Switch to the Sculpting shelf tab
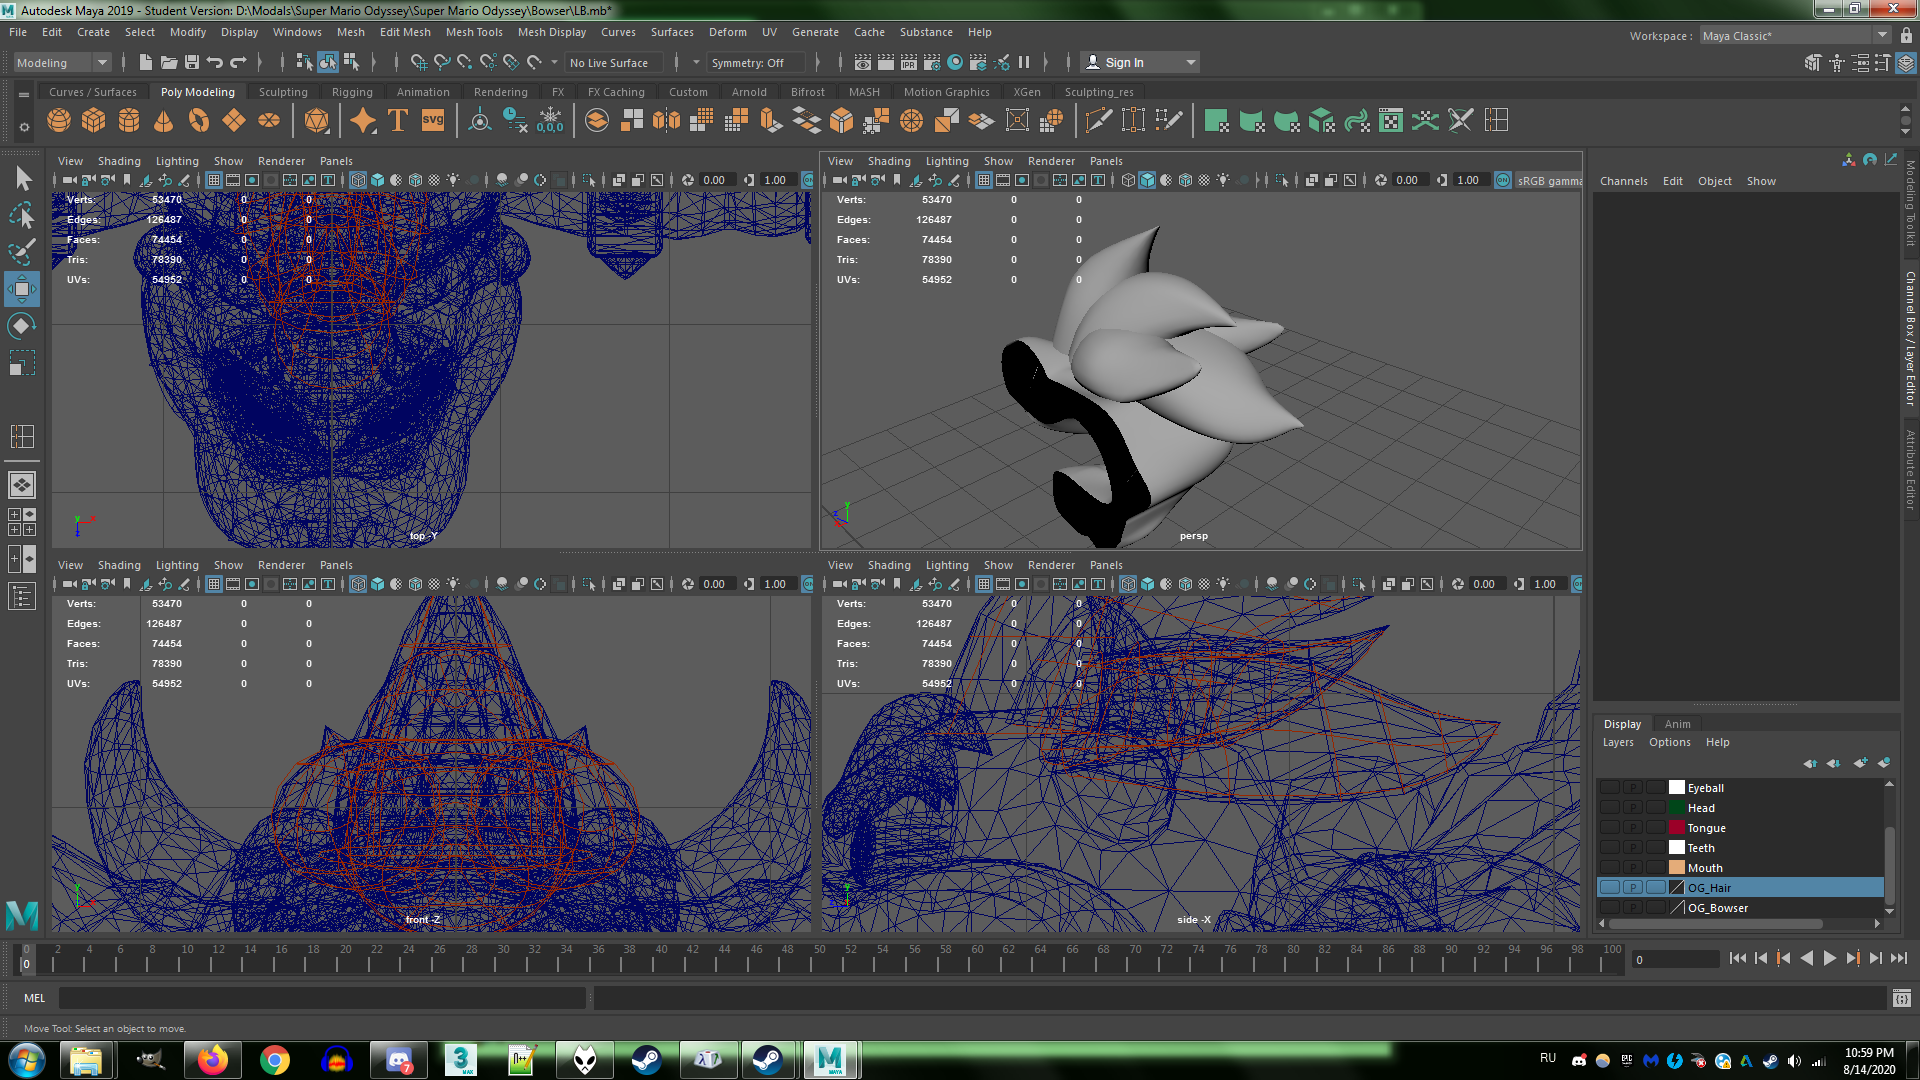 point(283,92)
